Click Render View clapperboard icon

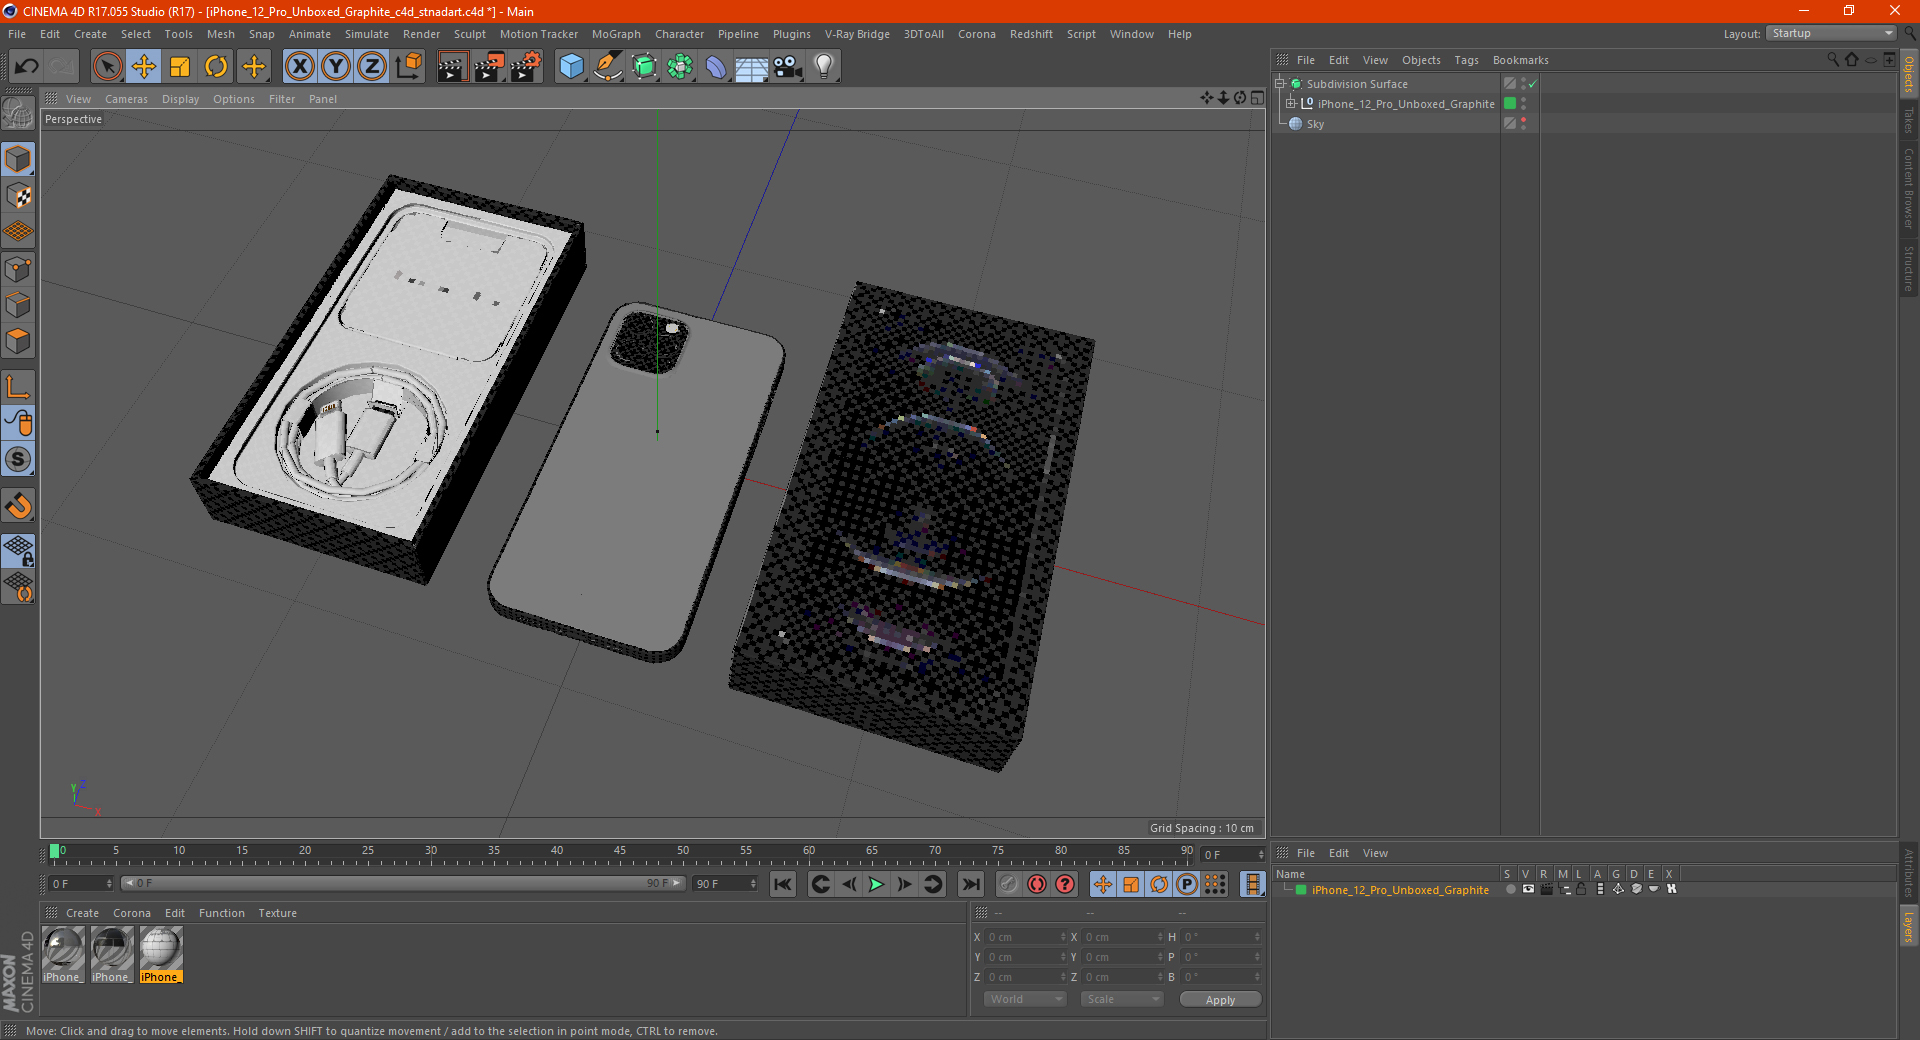point(452,67)
